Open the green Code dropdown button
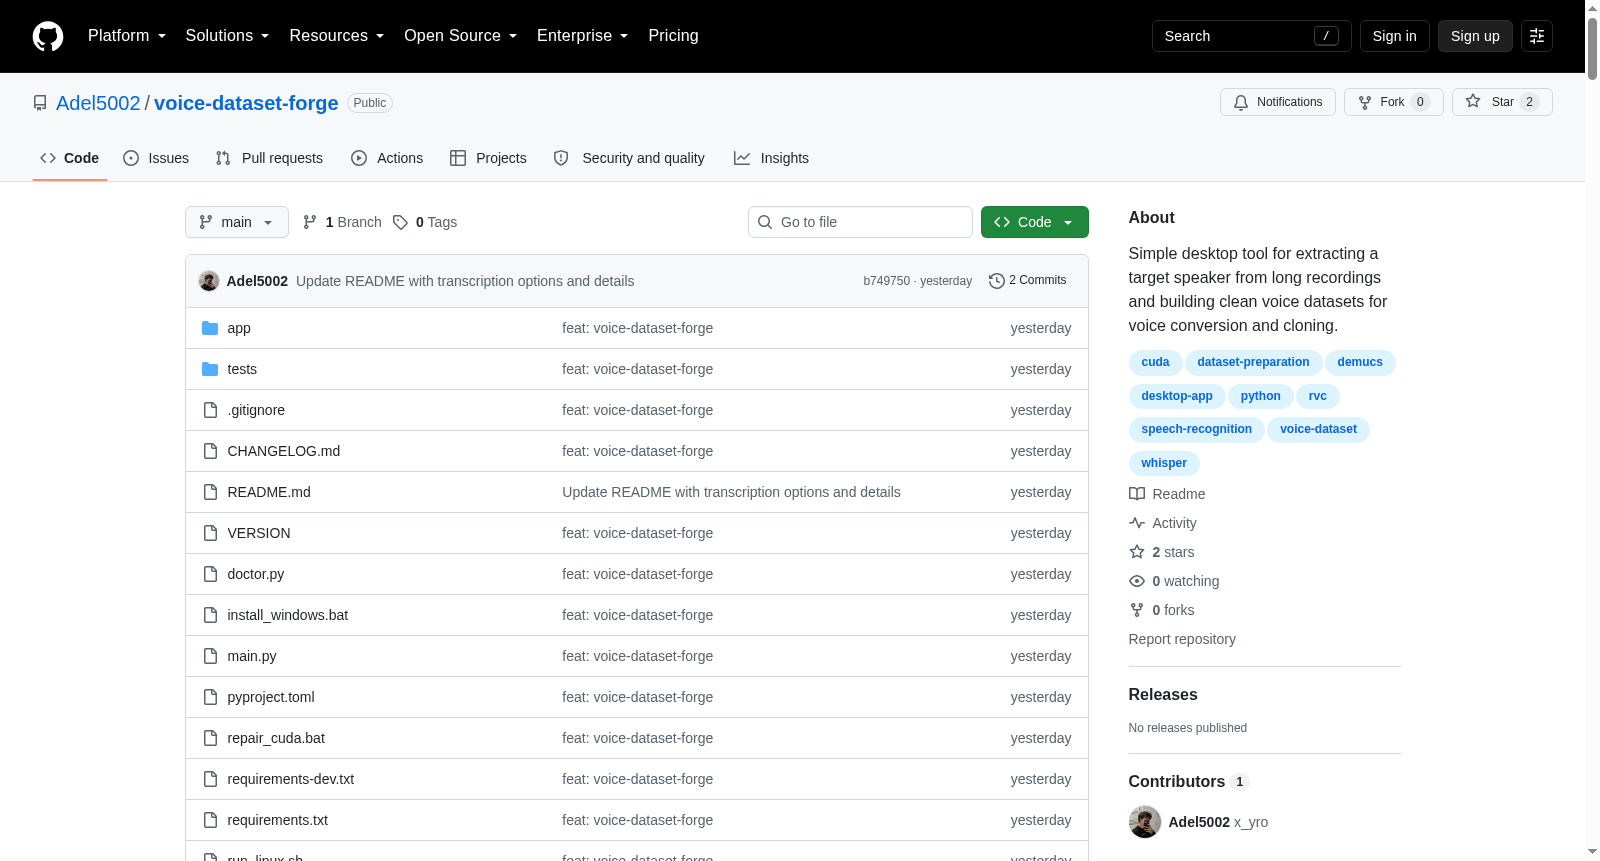Viewport: 1600px width, 861px height. coord(1035,222)
